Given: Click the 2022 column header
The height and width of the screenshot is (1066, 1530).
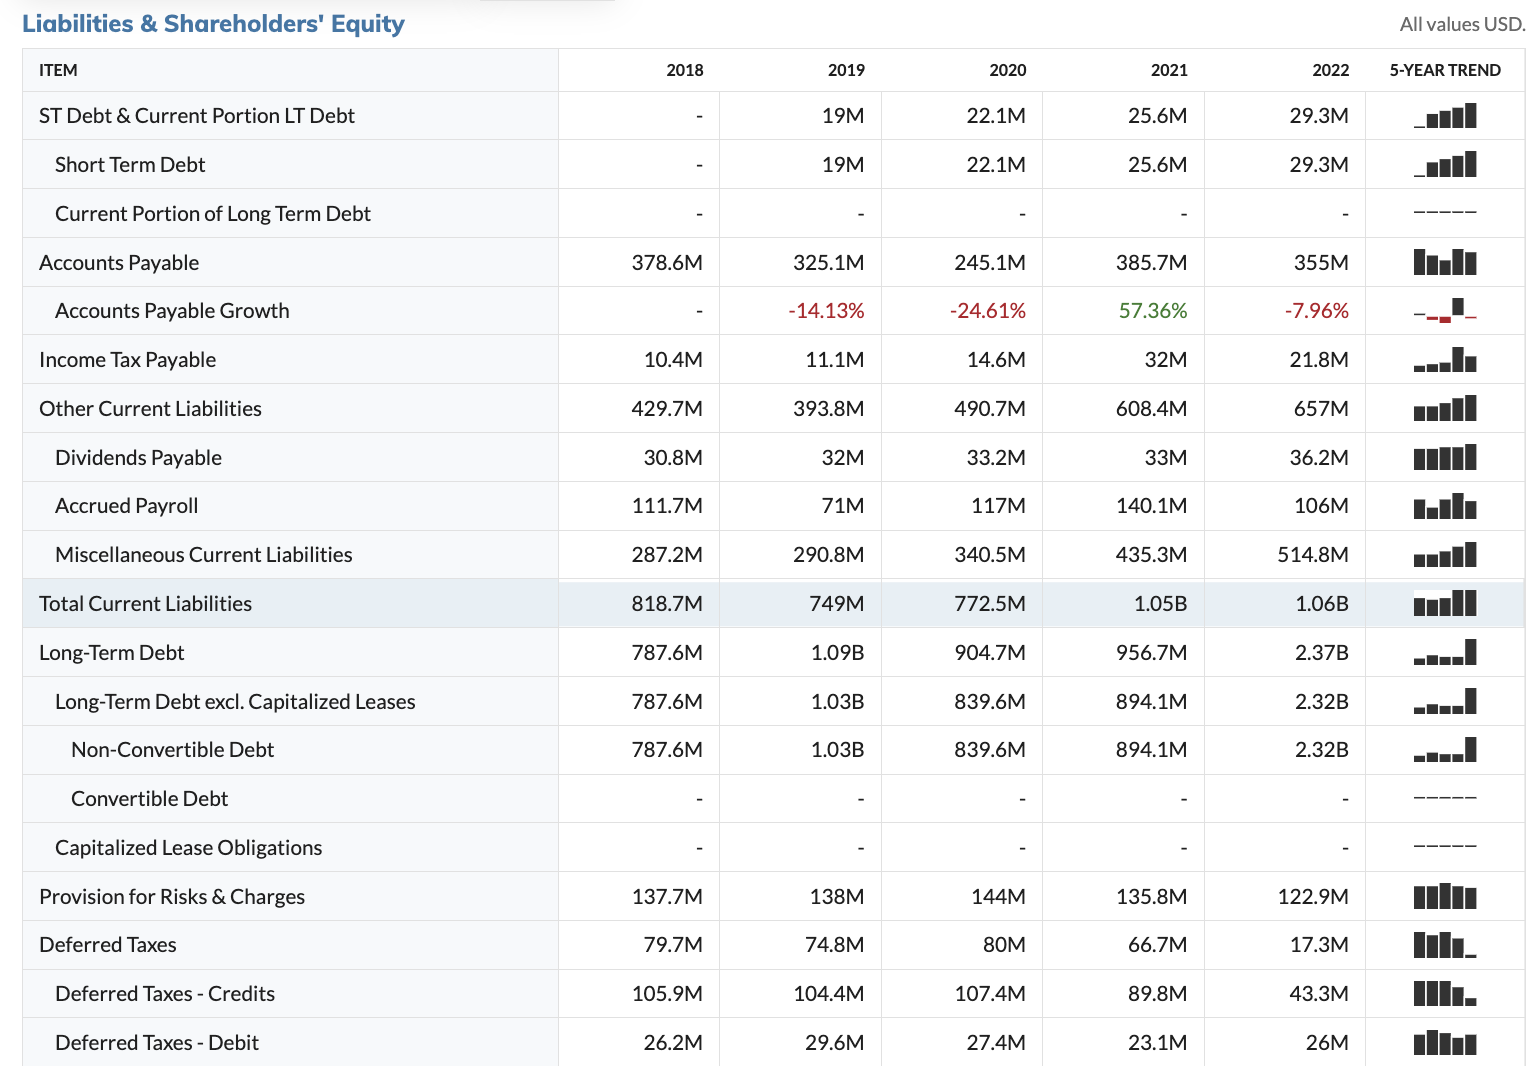Looking at the screenshot, I should pyautogui.click(x=1331, y=70).
